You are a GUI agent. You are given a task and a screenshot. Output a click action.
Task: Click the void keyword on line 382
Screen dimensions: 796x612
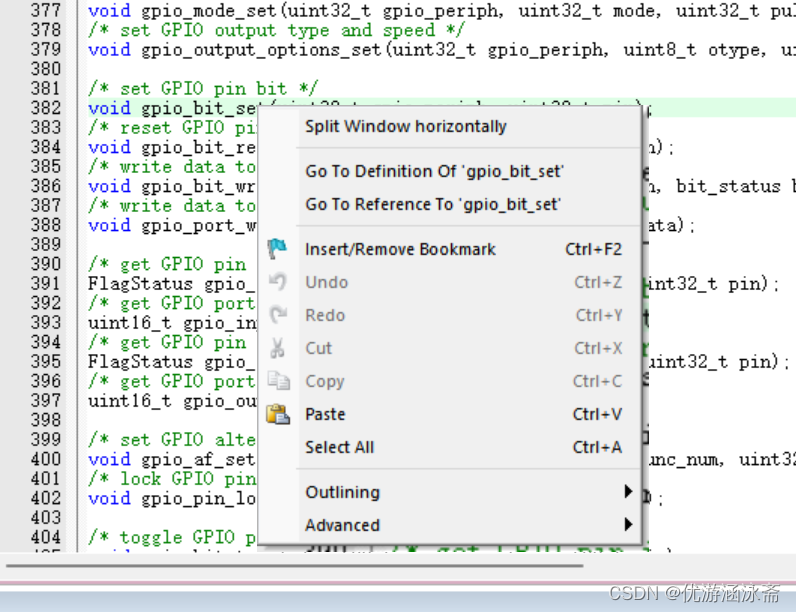109,108
